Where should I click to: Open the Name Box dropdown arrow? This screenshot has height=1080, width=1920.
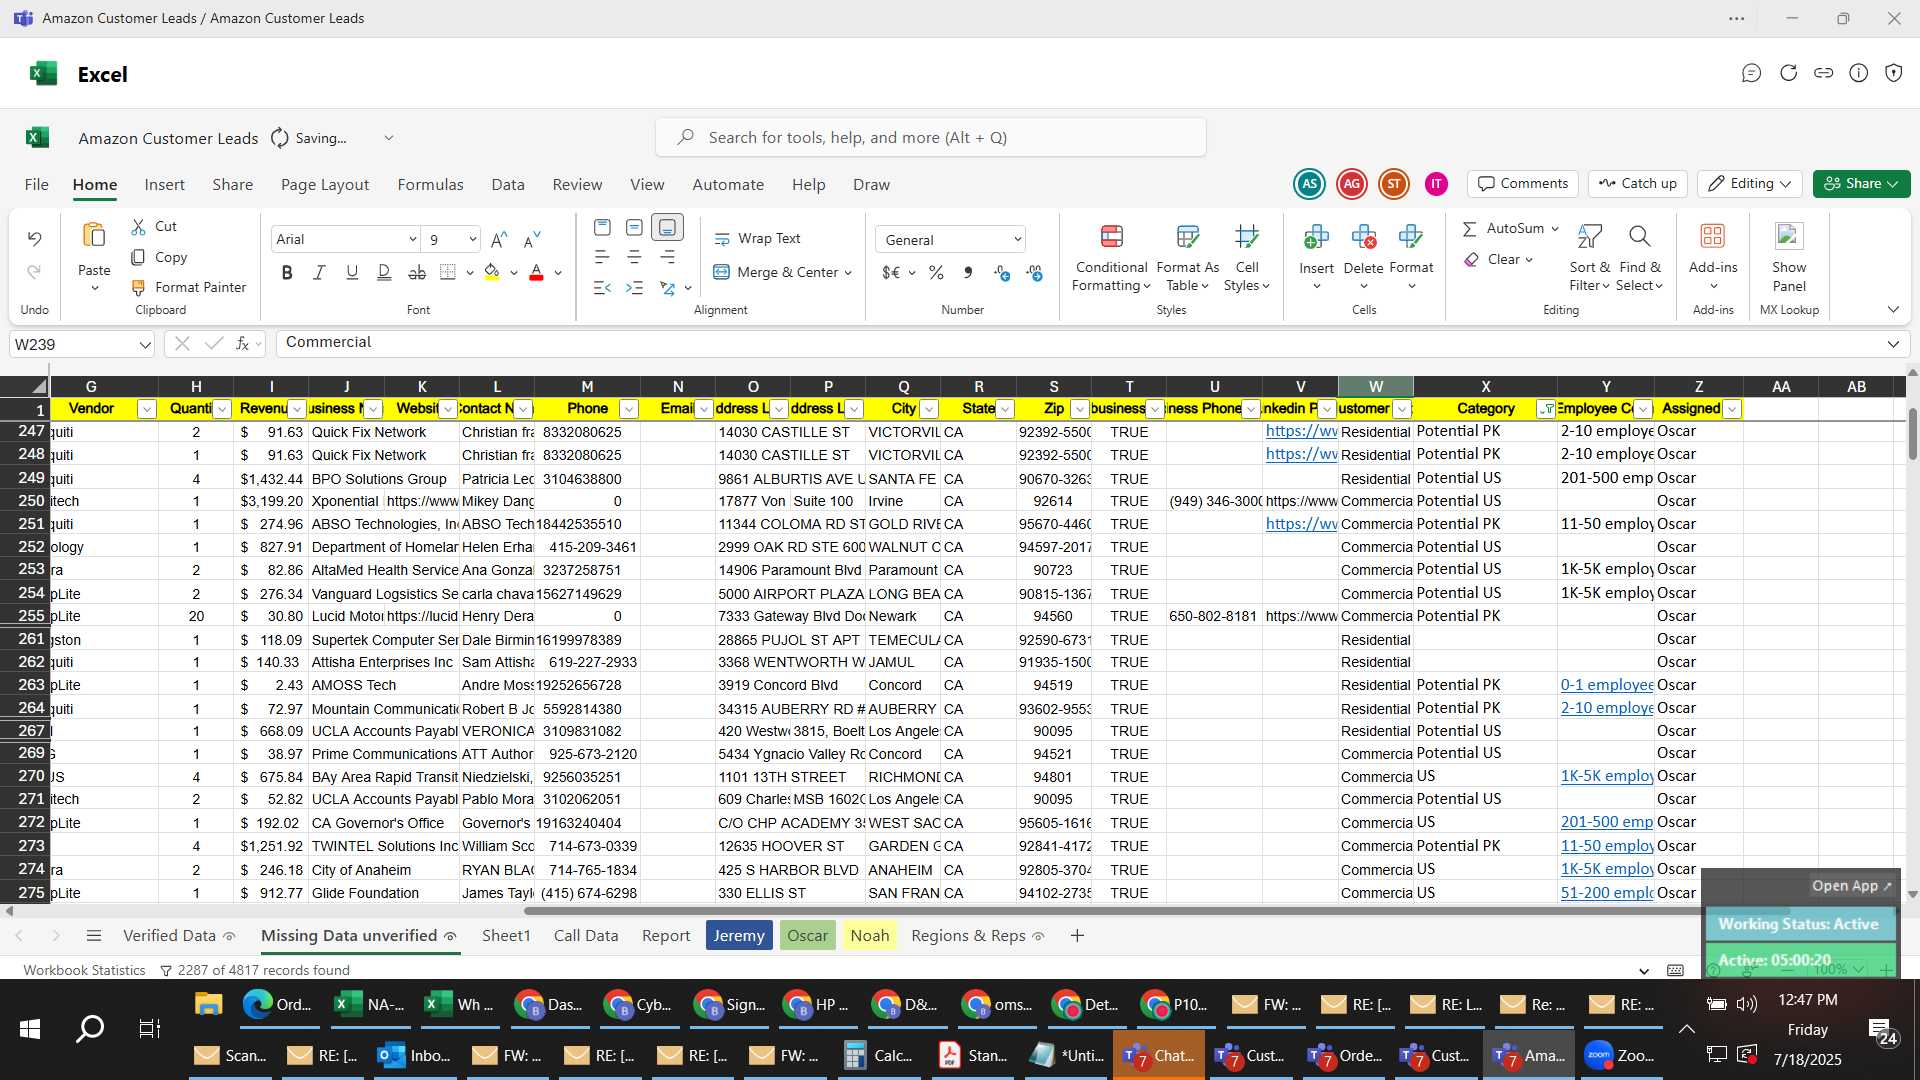coord(145,345)
